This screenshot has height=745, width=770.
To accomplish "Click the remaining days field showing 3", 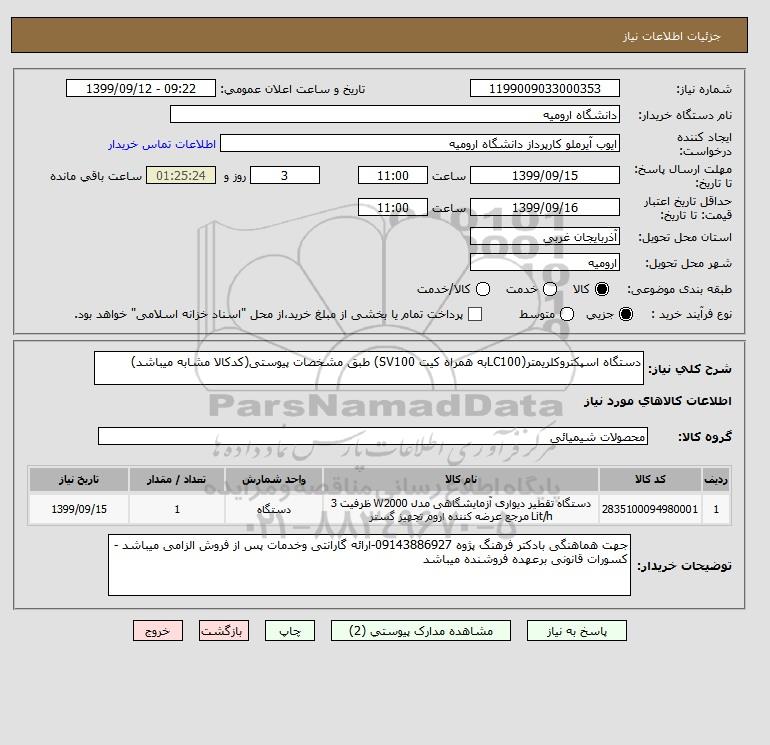I will (285, 175).
